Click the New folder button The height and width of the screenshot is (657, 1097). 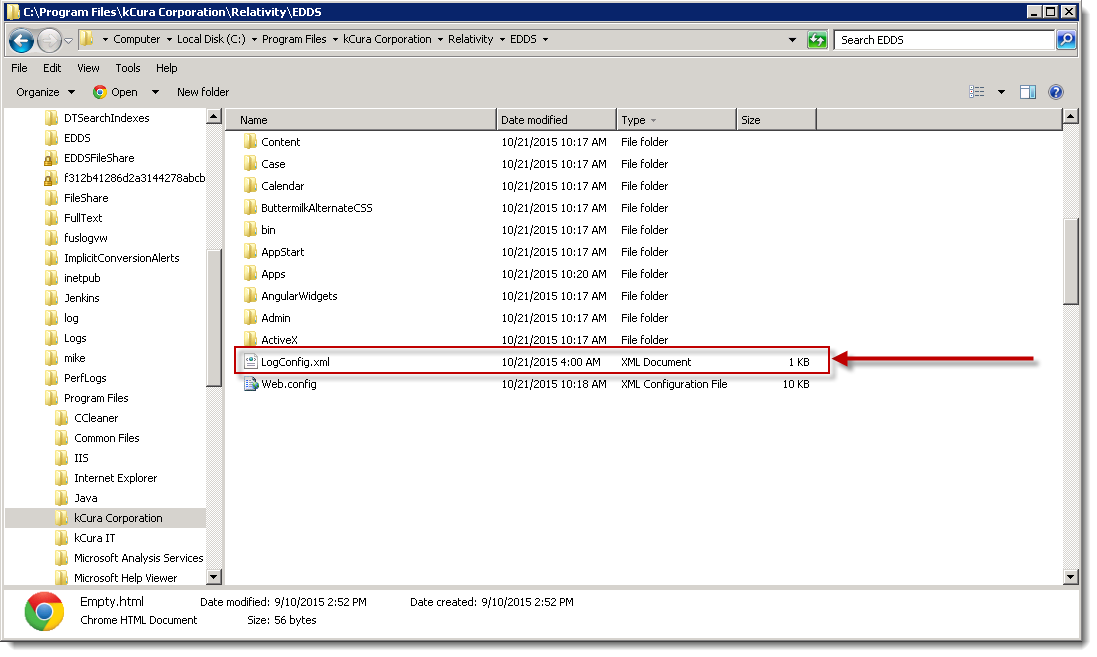pyautogui.click(x=203, y=92)
